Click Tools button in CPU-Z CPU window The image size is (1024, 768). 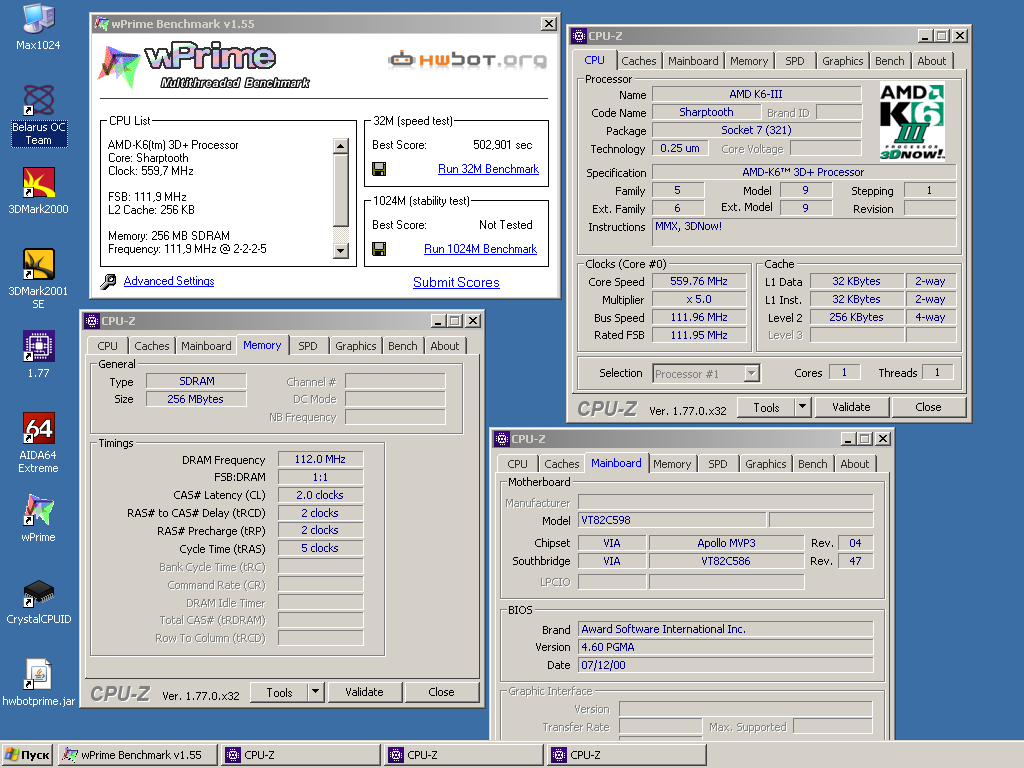point(766,407)
